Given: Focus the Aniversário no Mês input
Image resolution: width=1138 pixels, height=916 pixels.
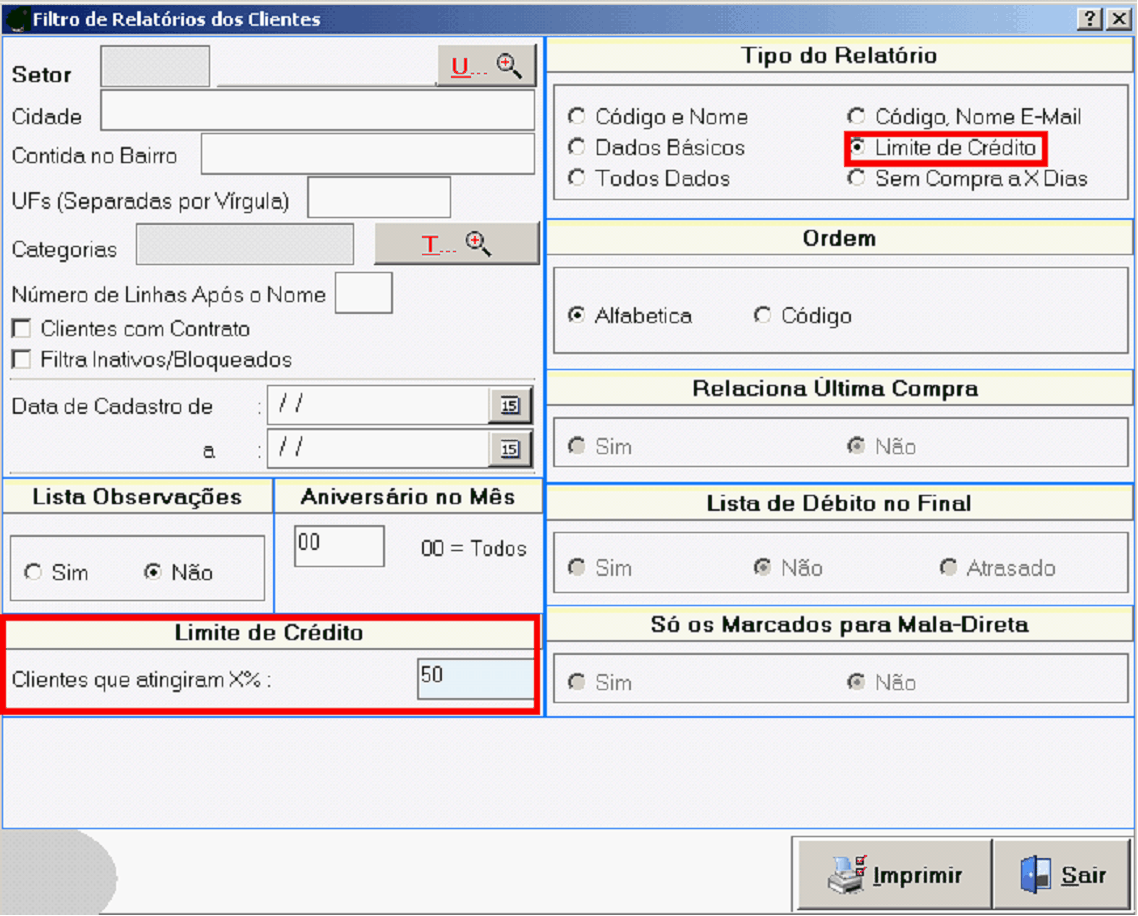Looking at the screenshot, I should click(x=339, y=546).
